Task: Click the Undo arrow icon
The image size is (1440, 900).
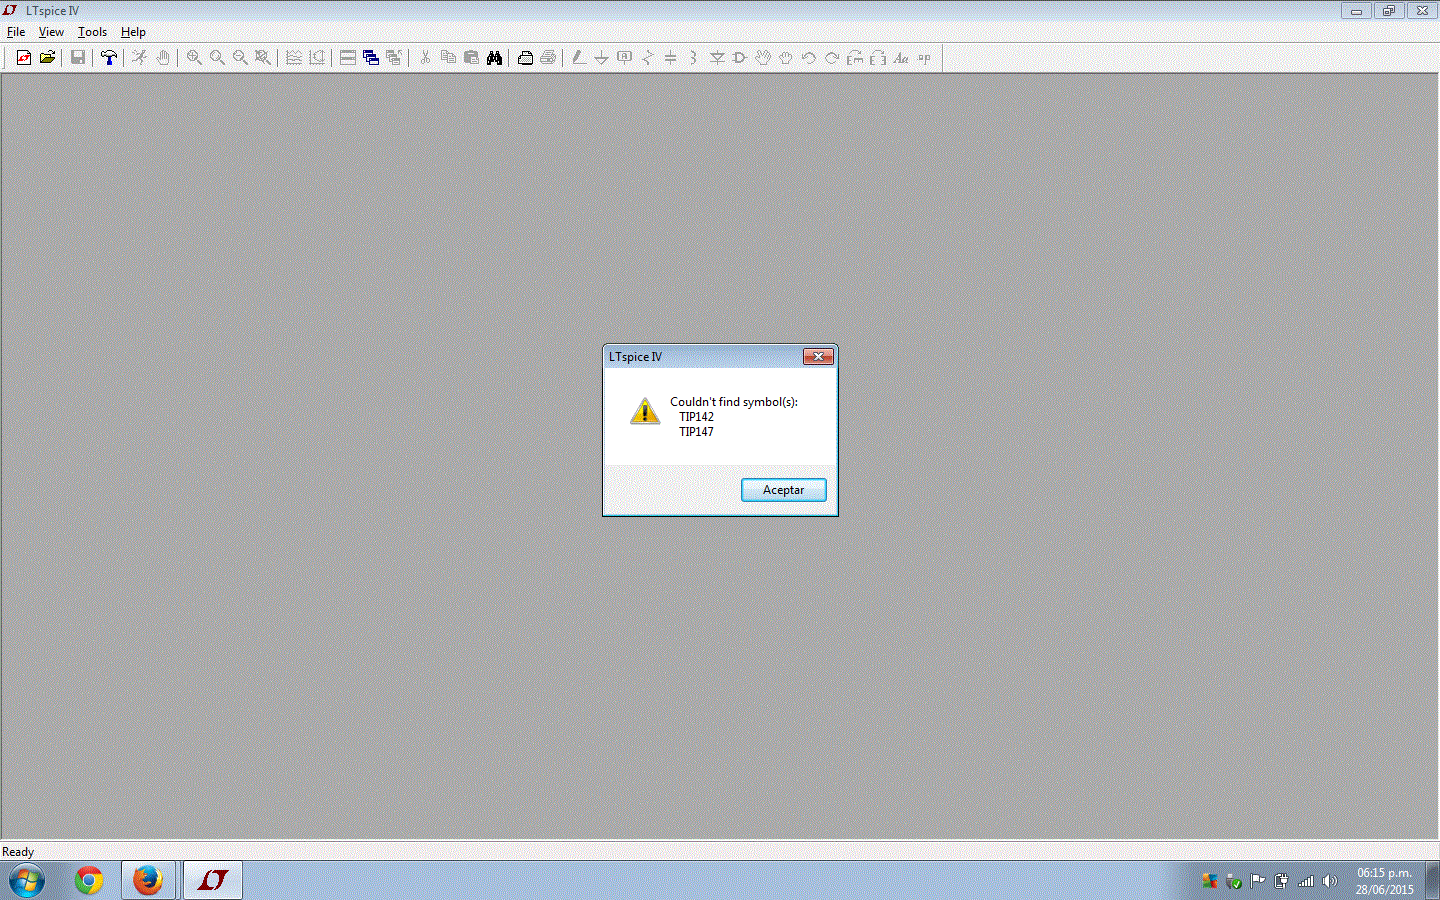Action: [809, 58]
